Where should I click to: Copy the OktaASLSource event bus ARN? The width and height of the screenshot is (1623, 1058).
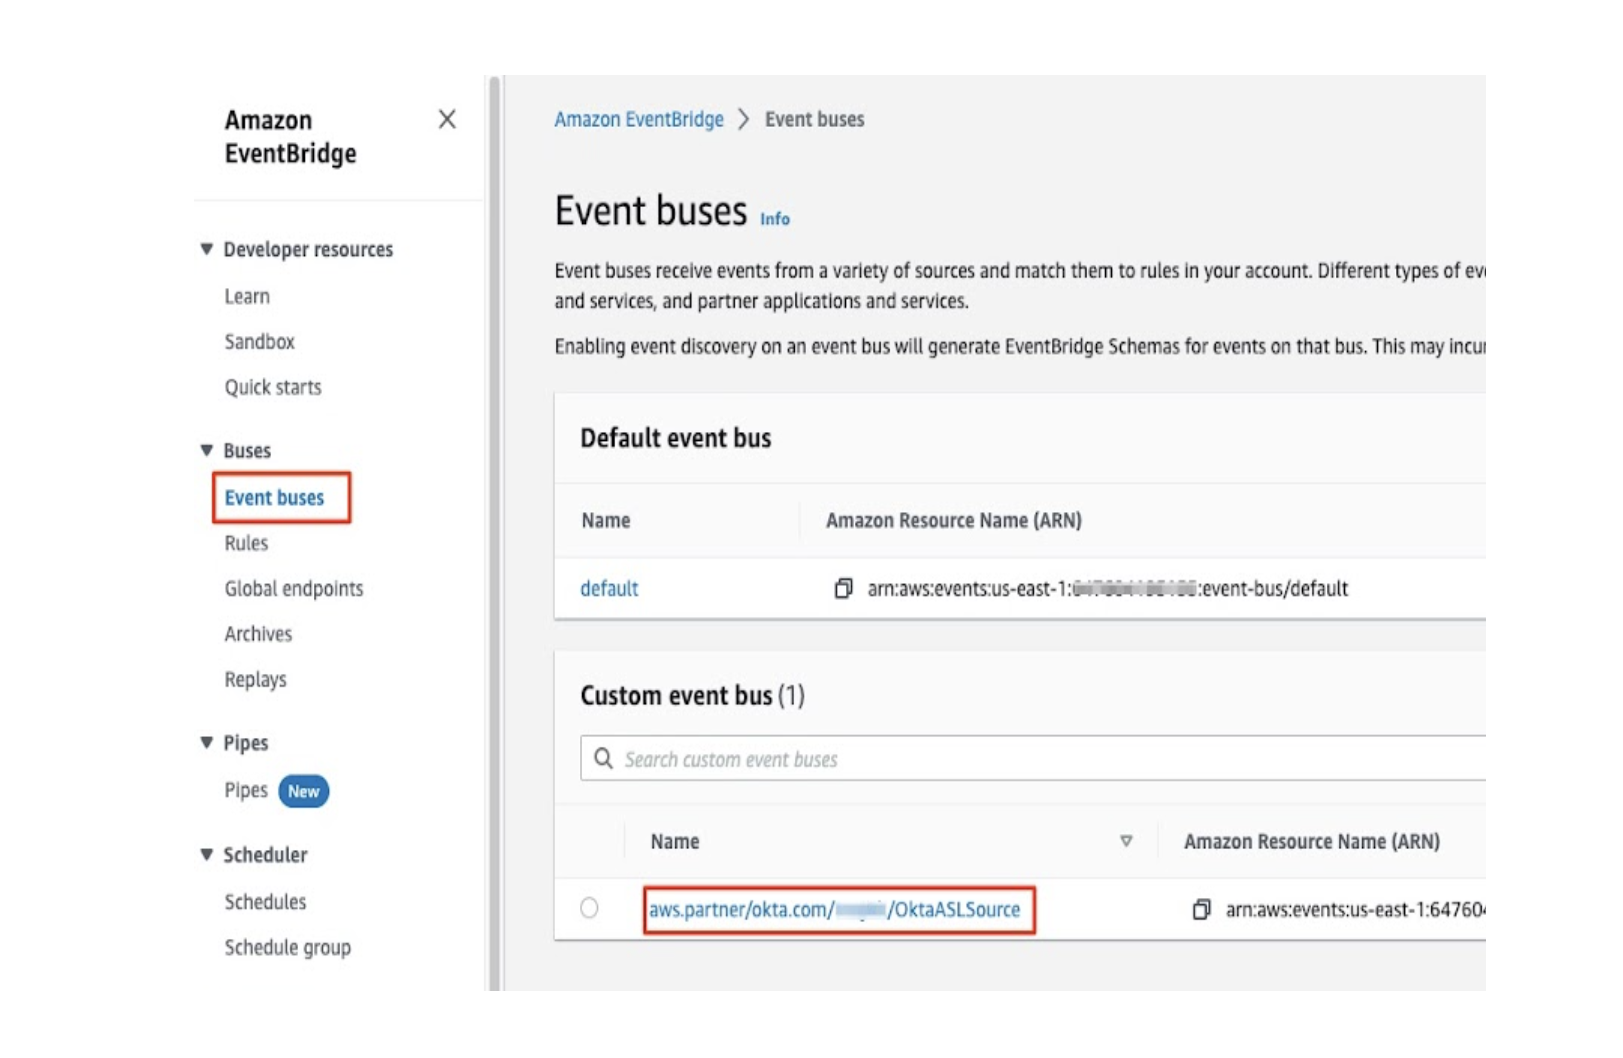pos(1201,909)
